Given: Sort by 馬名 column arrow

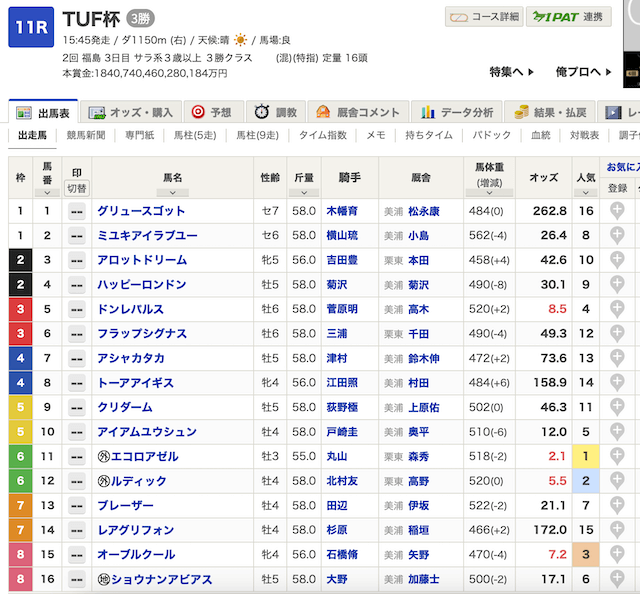Looking at the screenshot, I should pyautogui.click(x=172, y=193).
